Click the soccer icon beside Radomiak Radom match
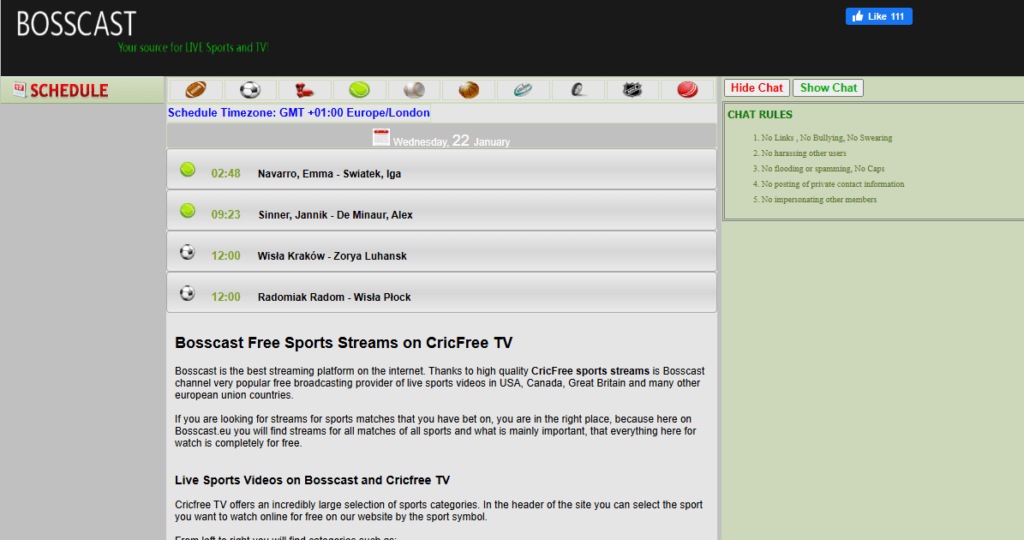This screenshot has width=1024, height=540. 187,293
